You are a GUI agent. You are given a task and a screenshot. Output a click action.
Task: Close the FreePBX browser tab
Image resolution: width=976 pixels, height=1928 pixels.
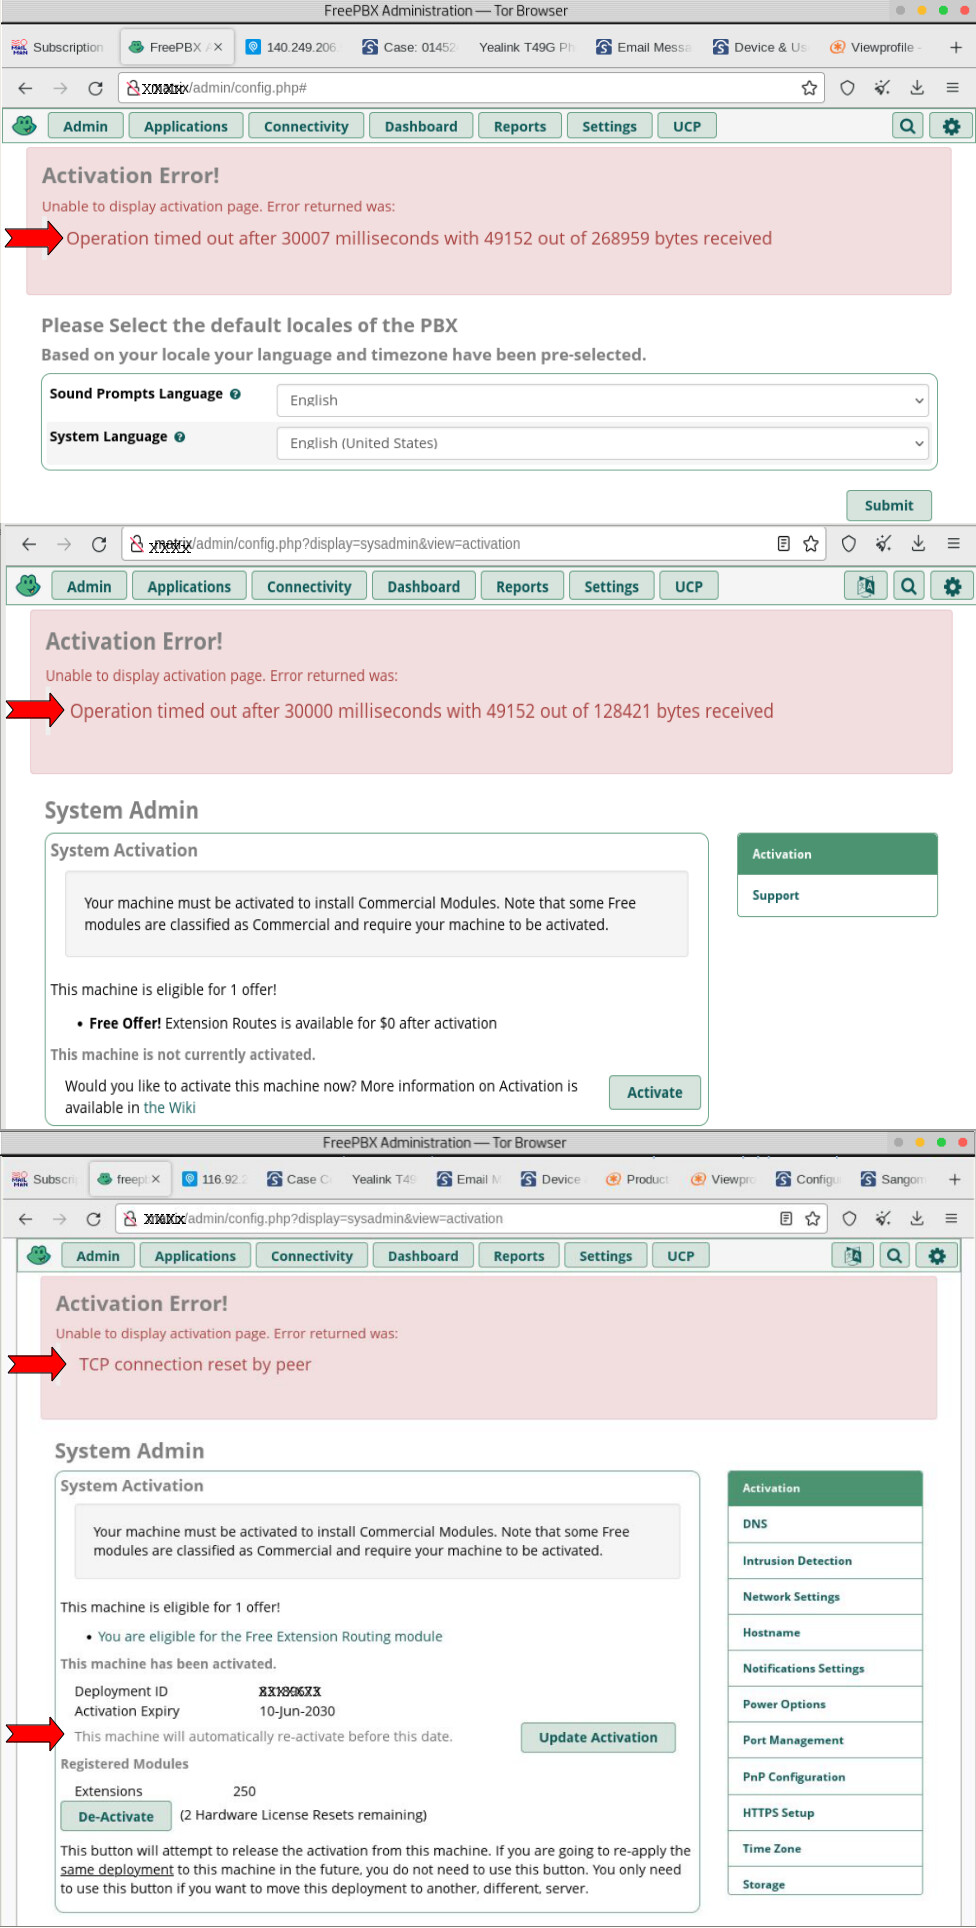(218, 47)
